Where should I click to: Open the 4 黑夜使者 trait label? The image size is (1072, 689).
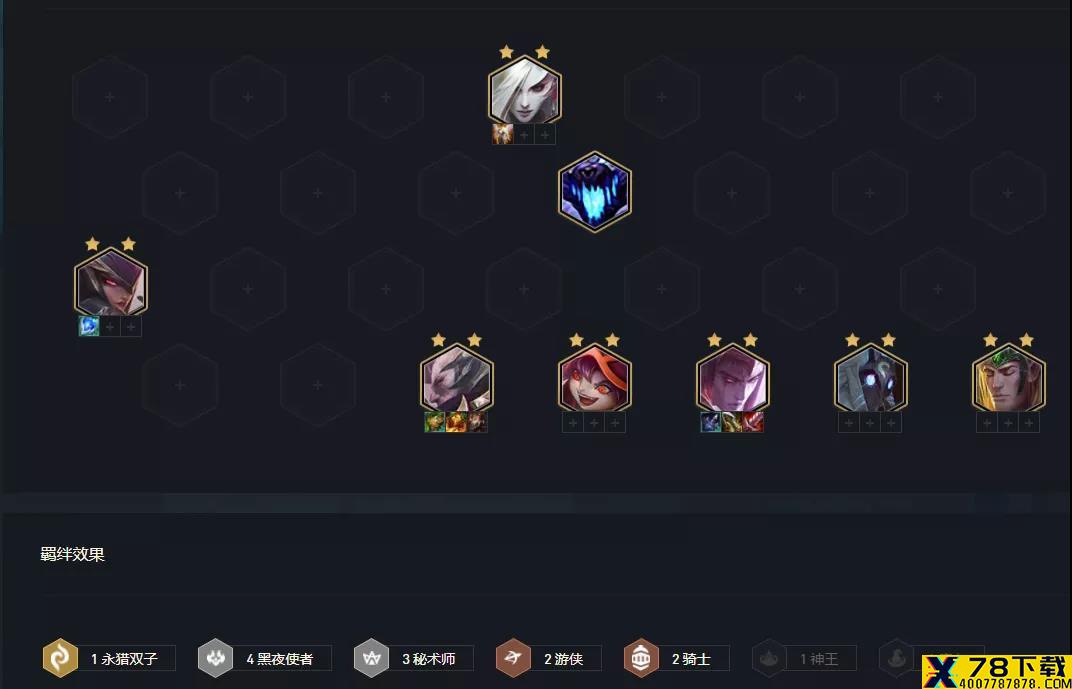(280, 659)
